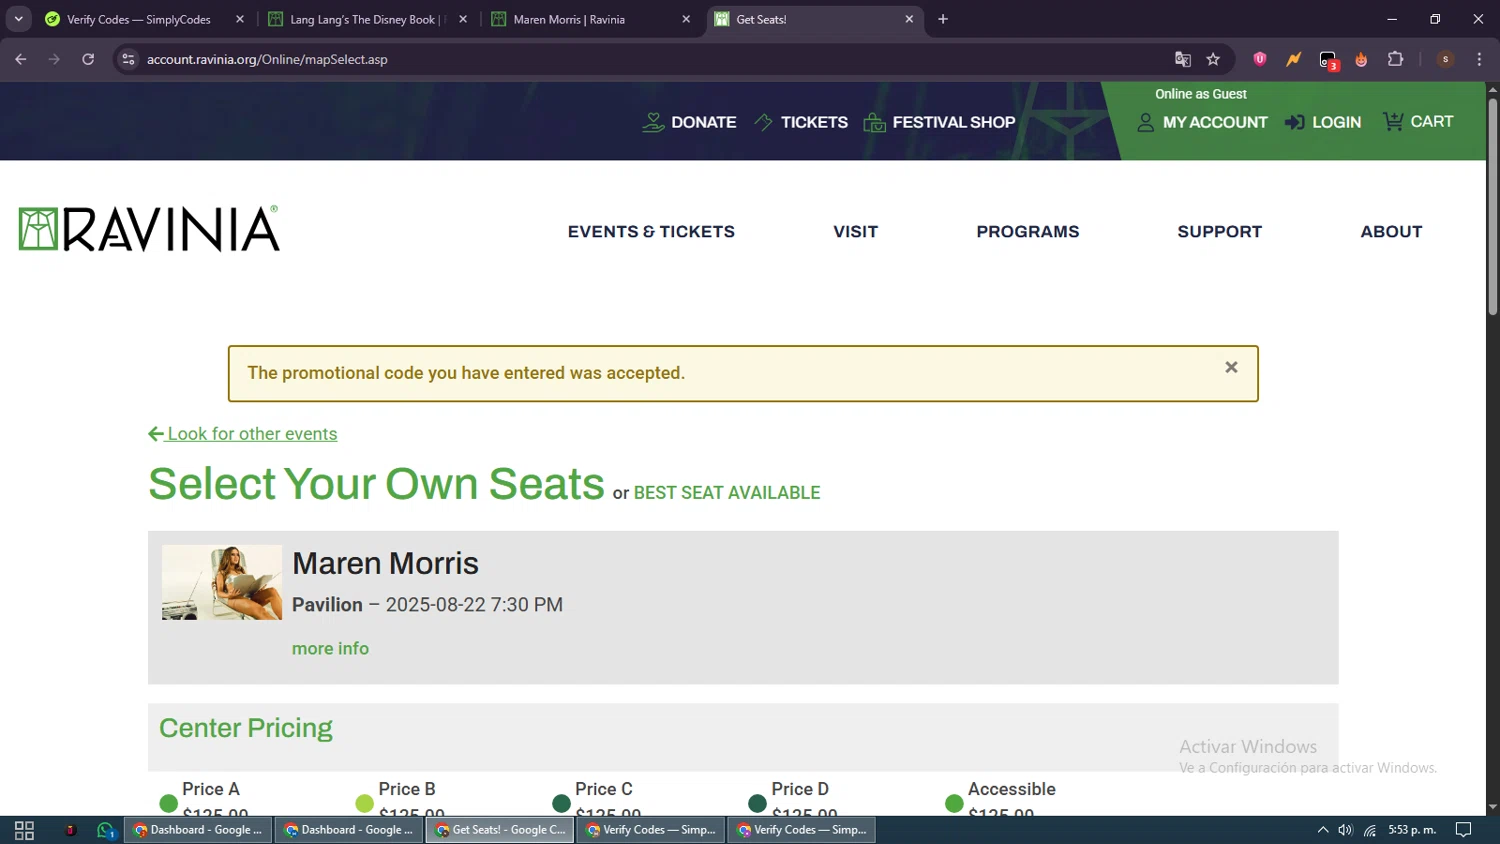Open Windows Task View icon in taskbar
The height and width of the screenshot is (844, 1500).
25,830
